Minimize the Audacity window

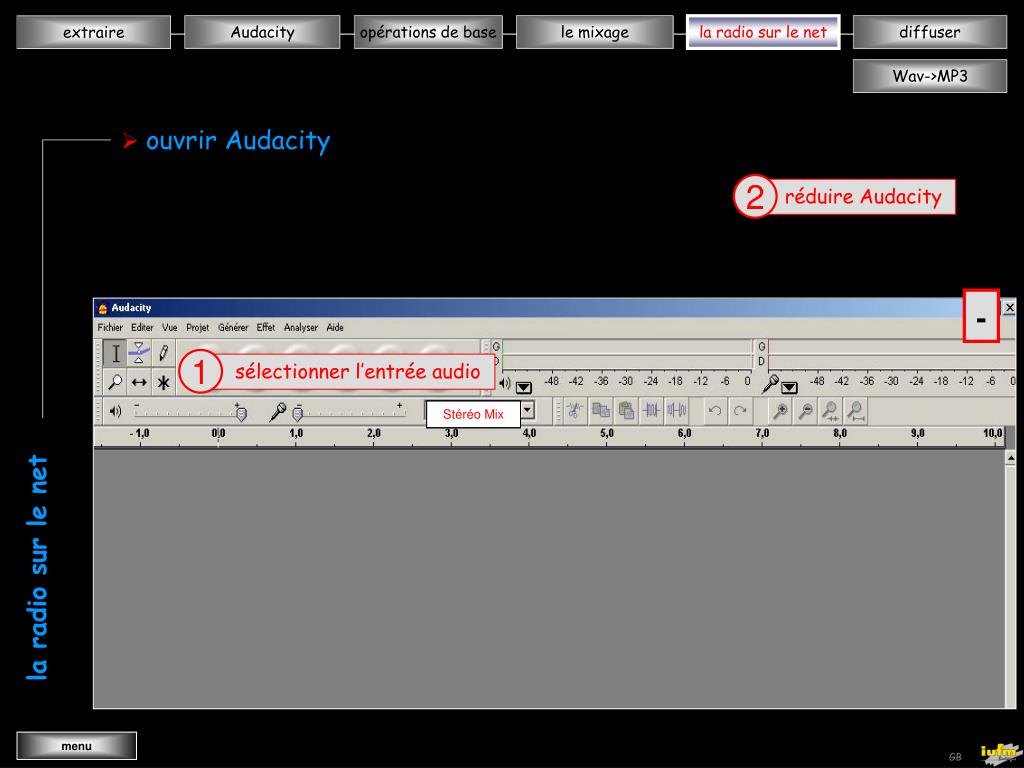click(981, 316)
